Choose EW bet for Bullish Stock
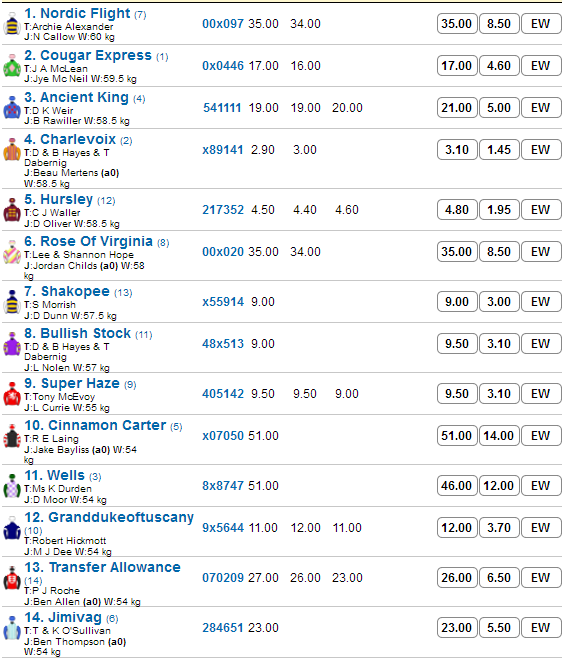The width and height of the screenshot is (564, 658). pyautogui.click(x=540, y=344)
